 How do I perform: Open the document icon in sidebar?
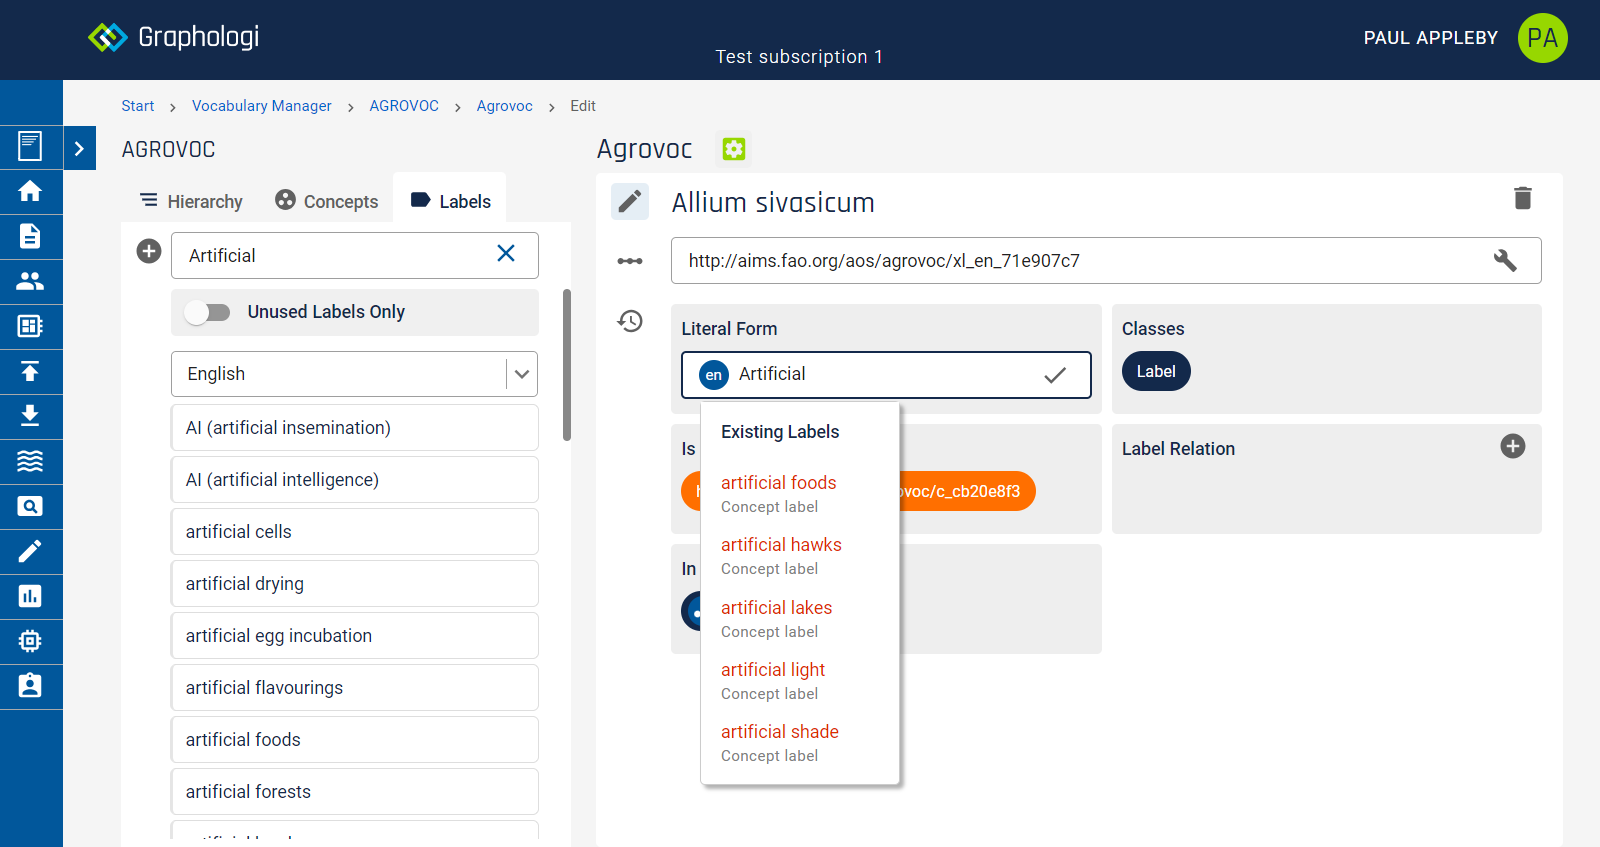click(x=30, y=236)
